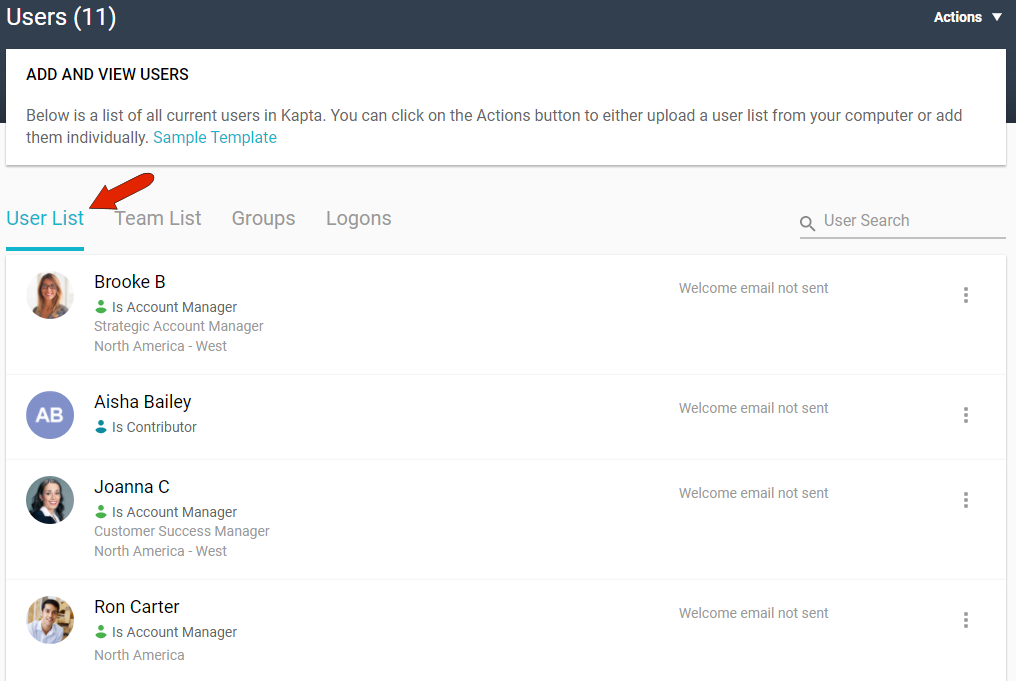
Task: Open the Logons tab
Action: click(358, 218)
